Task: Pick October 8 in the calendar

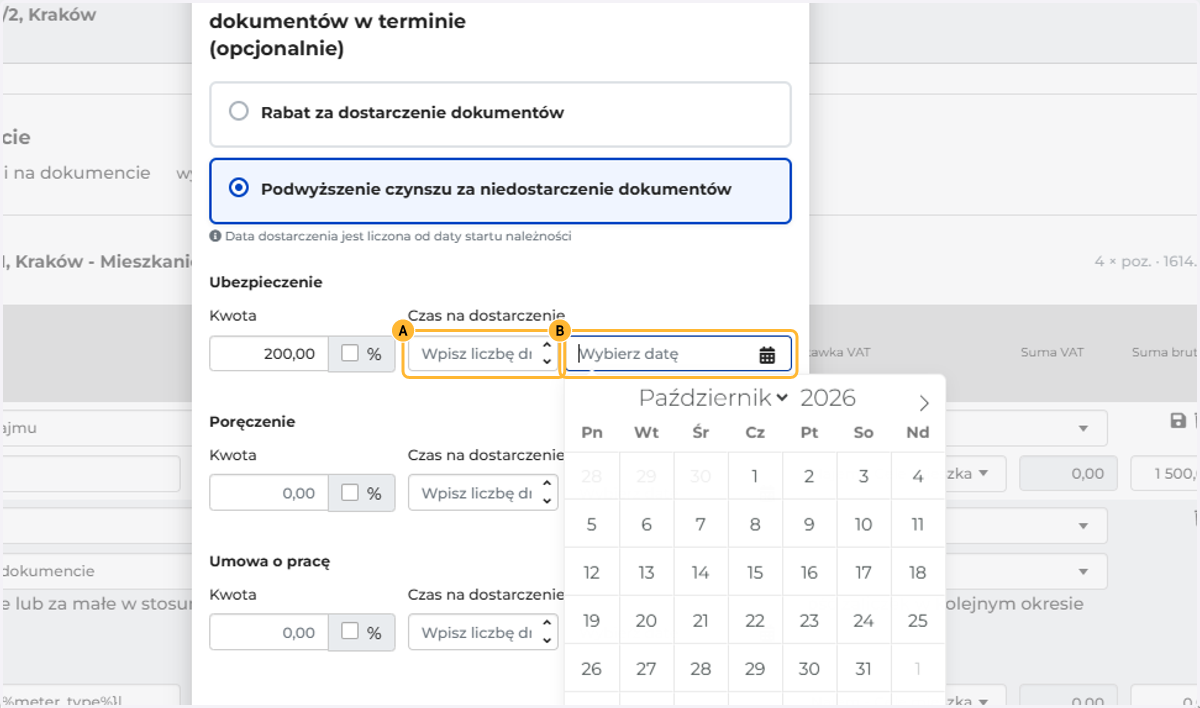Action: tap(755, 525)
